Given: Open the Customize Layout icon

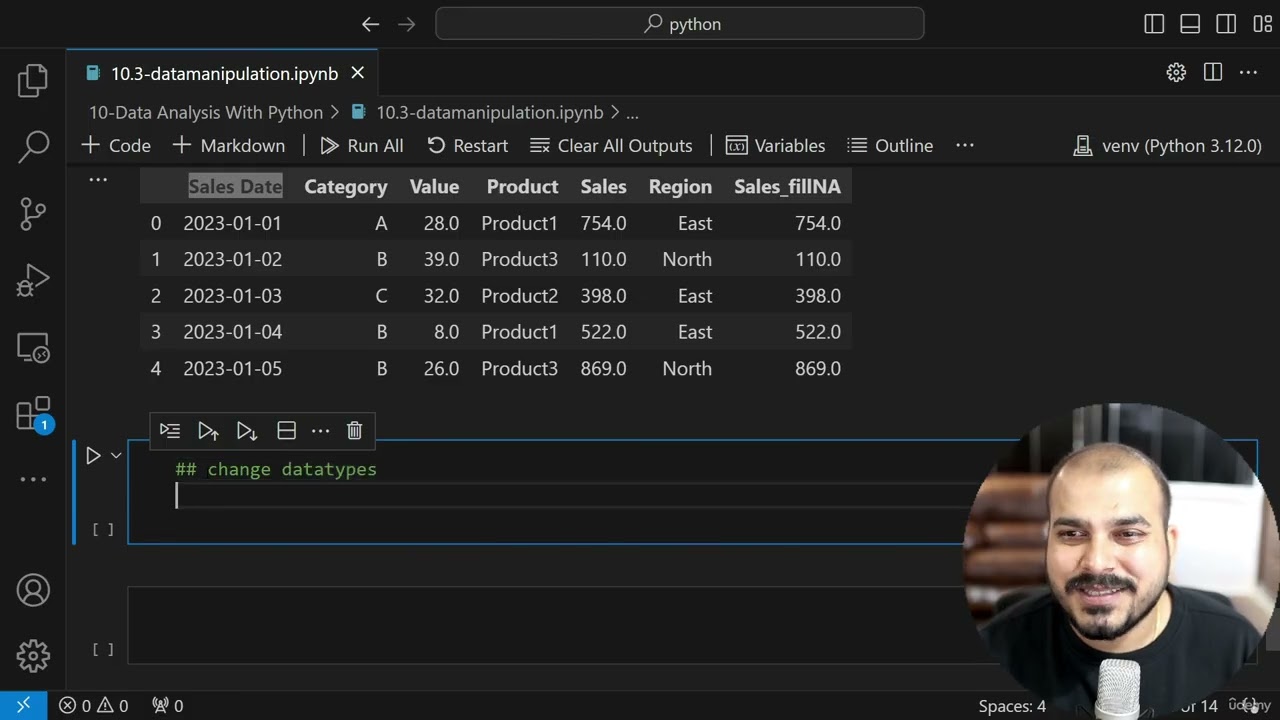Looking at the screenshot, I should (1262, 24).
